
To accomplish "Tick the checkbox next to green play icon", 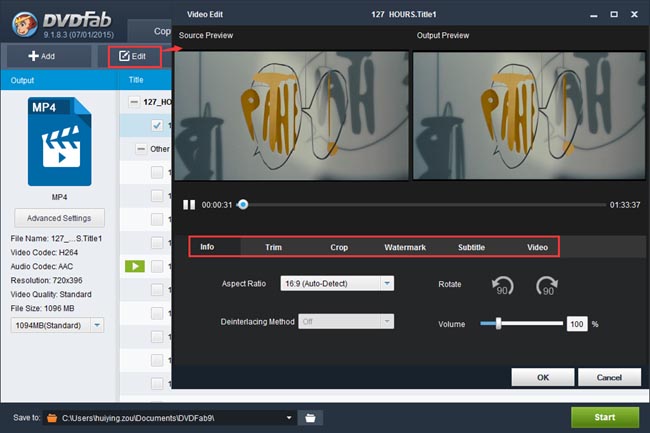I will (x=157, y=266).
